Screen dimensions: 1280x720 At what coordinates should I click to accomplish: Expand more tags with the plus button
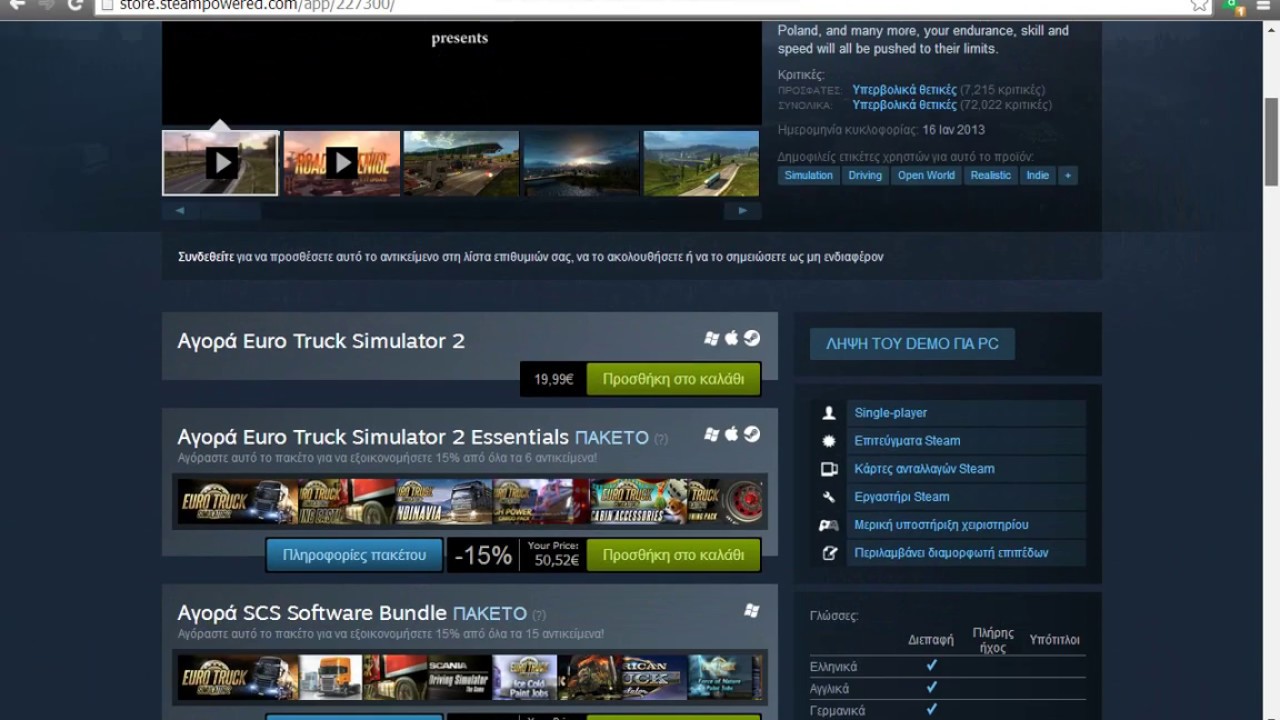pyautogui.click(x=1068, y=175)
